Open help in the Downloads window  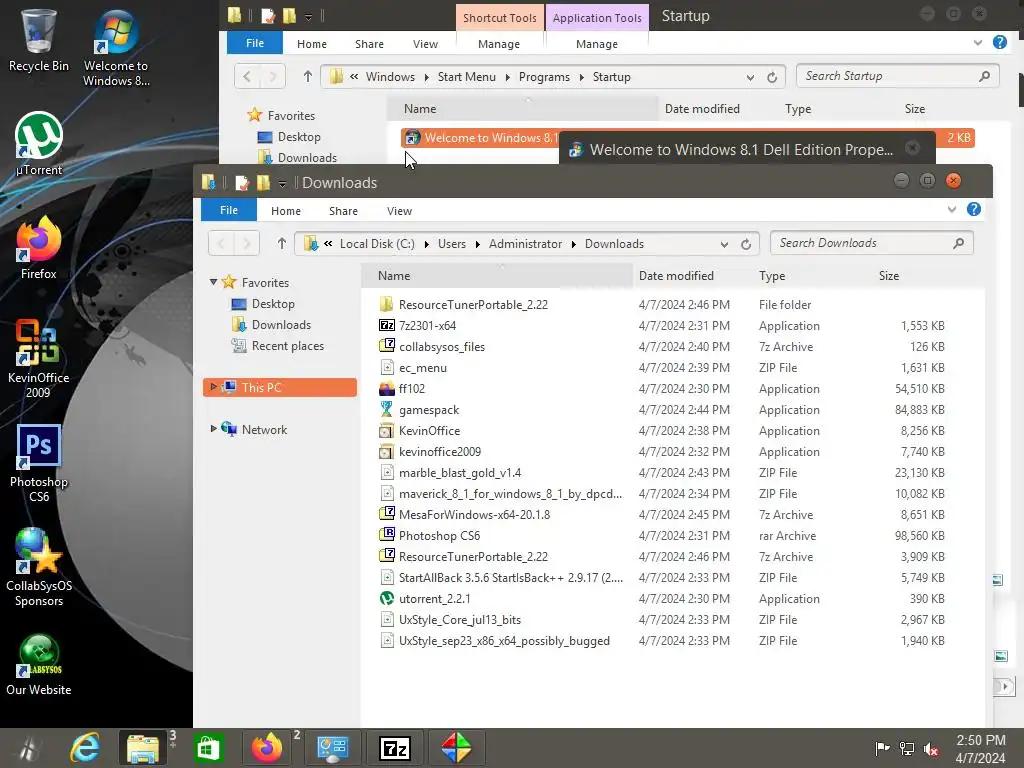pos(974,209)
